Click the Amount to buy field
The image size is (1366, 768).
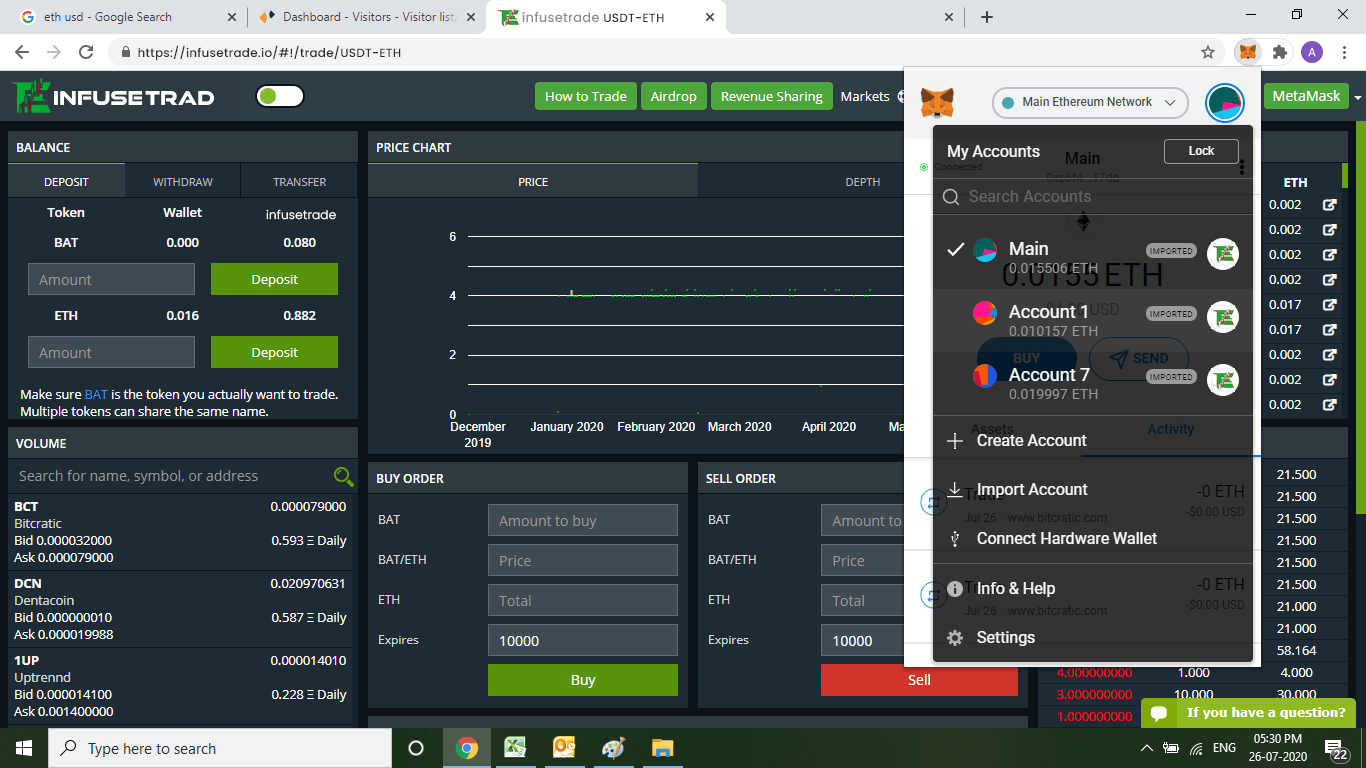pos(583,521)
